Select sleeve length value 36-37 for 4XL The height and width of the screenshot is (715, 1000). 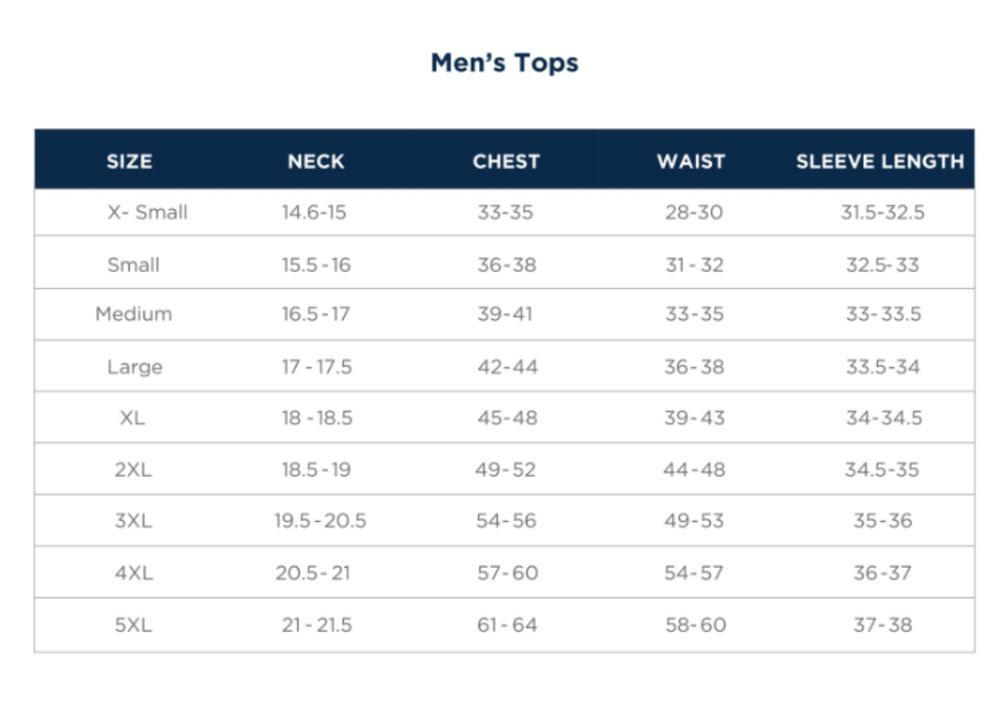[x=883, y=573]
